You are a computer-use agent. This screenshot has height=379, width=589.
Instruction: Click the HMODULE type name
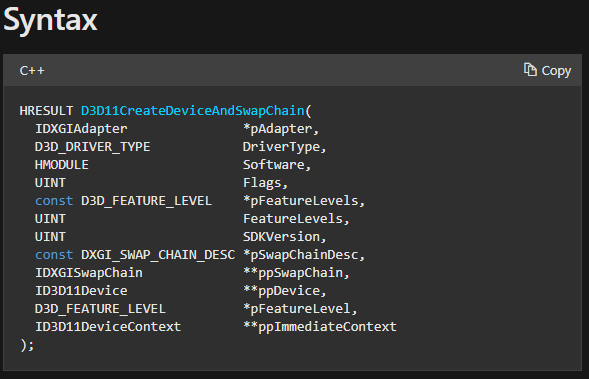click(62, 165)
